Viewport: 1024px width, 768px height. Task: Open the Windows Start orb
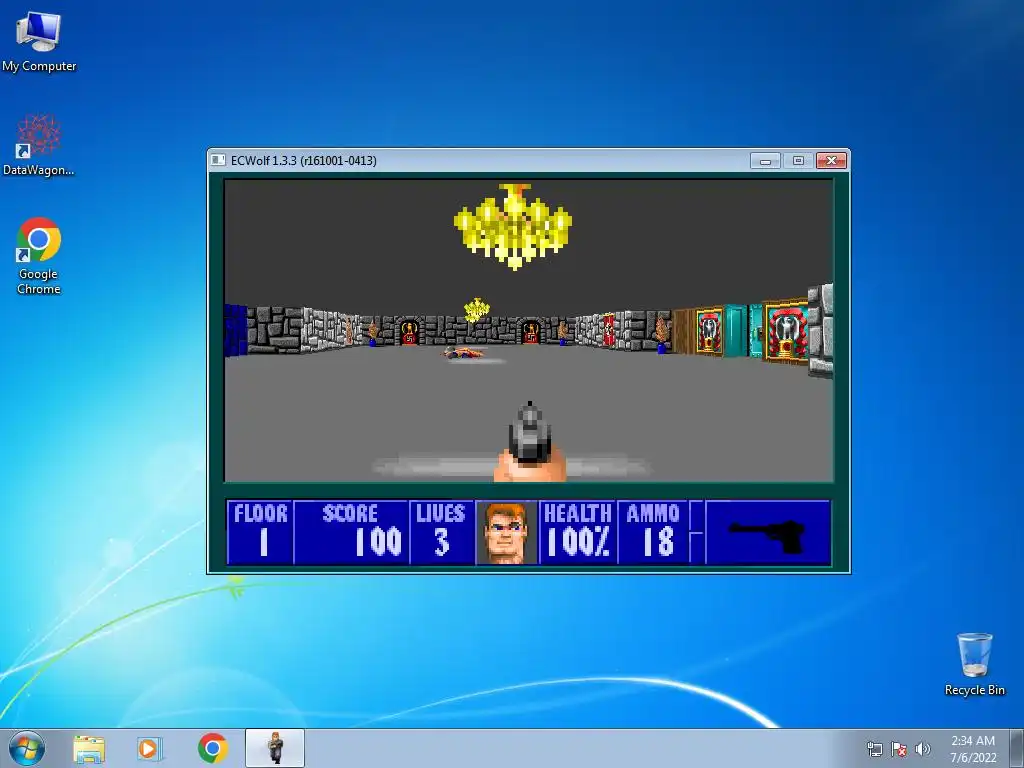27,748
